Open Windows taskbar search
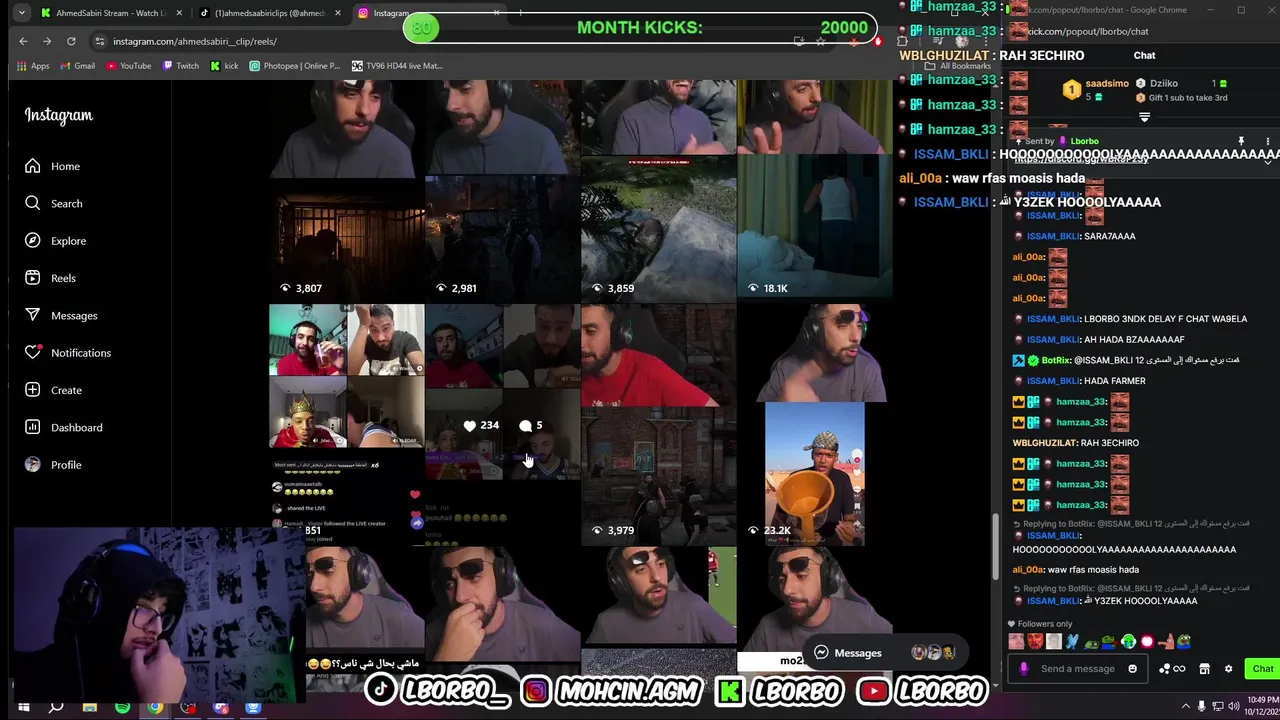The height and width of the screenshot is (720, 1280). click(x=56, y=708)
